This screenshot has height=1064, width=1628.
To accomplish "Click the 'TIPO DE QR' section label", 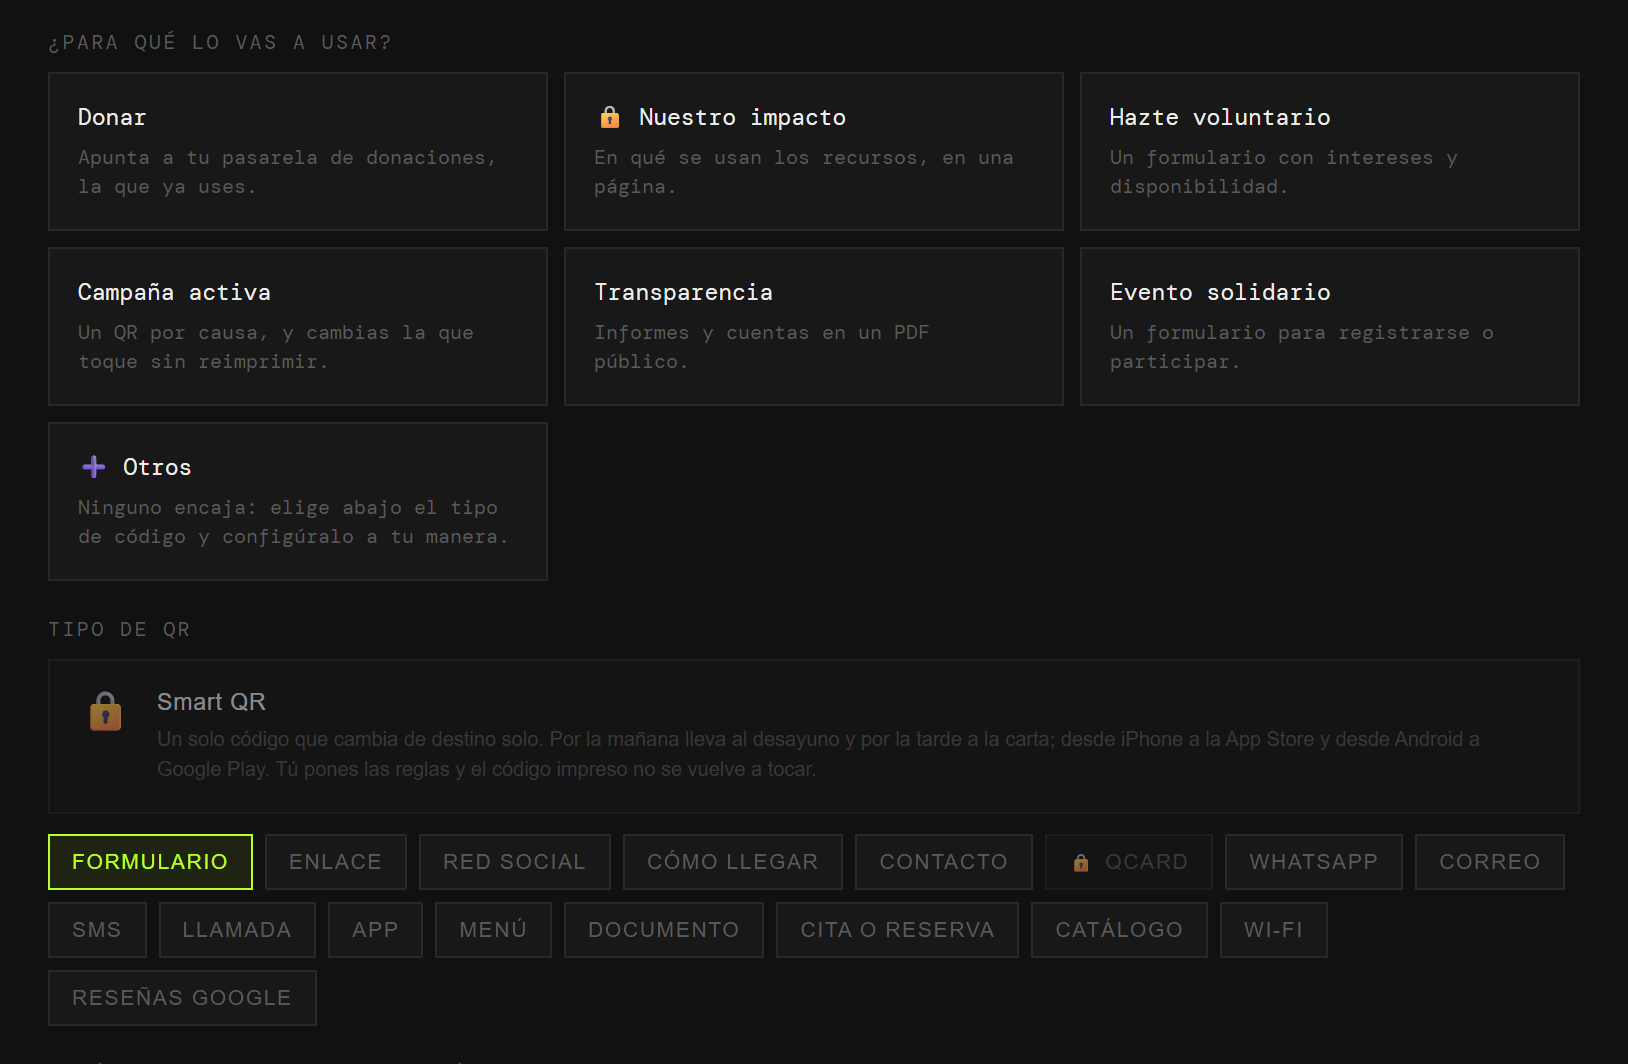I will point(119,629).
